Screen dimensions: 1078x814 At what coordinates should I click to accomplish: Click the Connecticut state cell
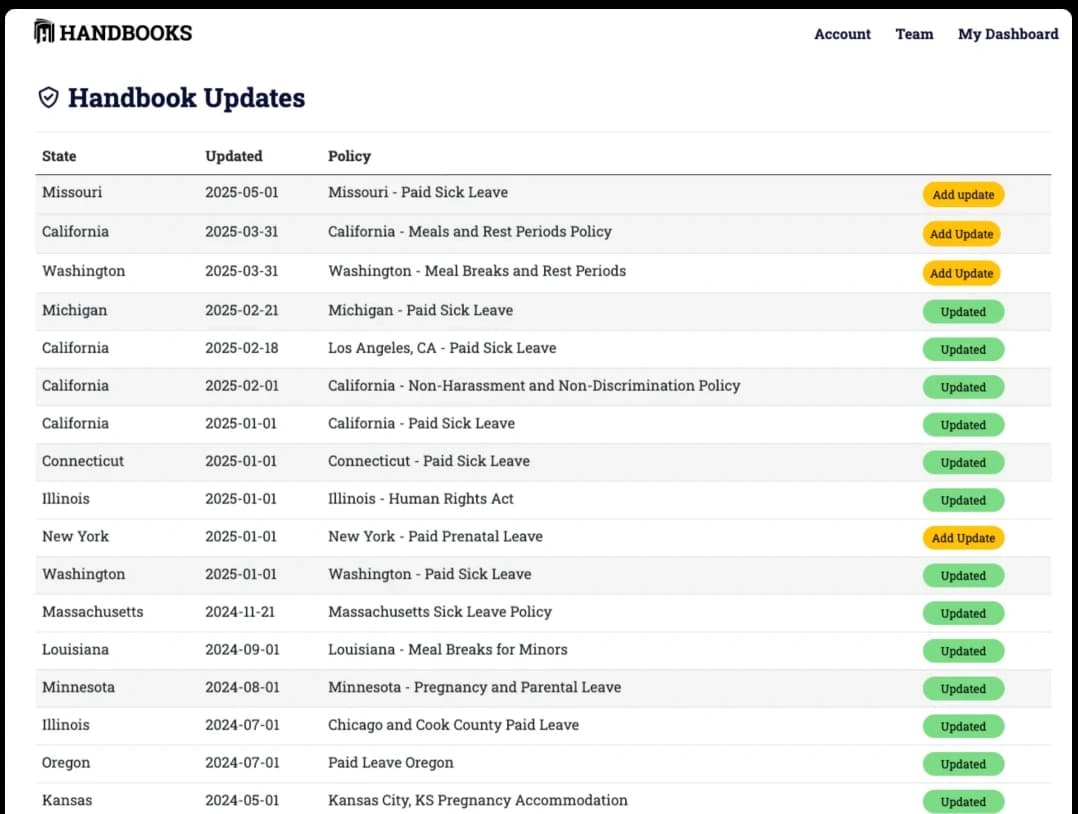(82, 461)
